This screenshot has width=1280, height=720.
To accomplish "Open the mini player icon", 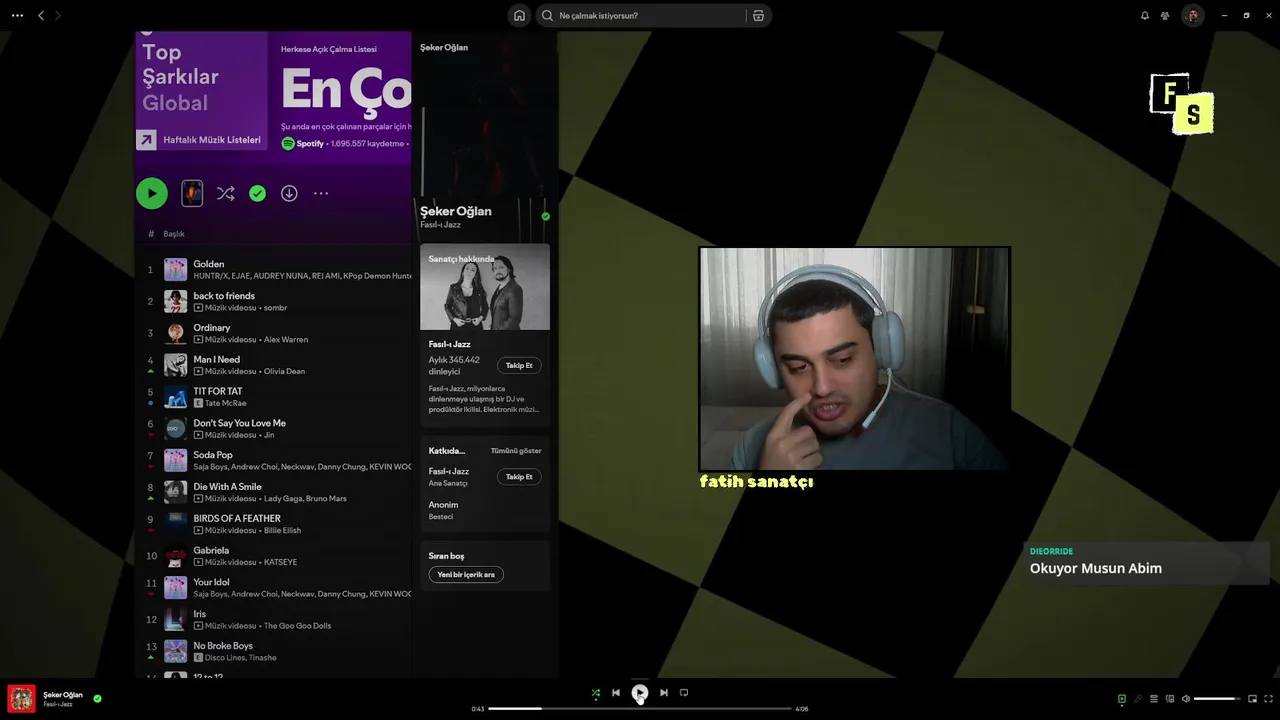I will pyautogui.click(x=1252, y=699).
